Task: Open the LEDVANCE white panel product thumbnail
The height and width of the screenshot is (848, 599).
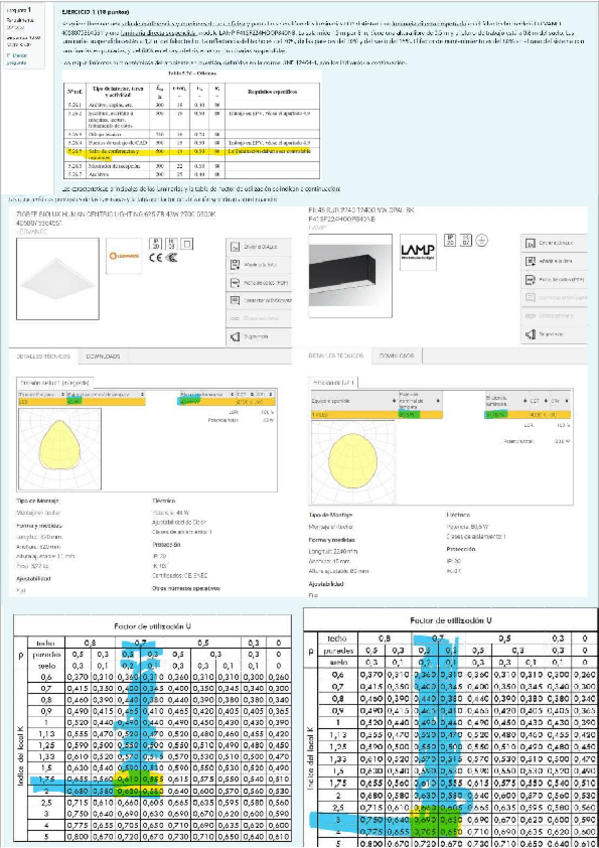Action: [58, 279]
